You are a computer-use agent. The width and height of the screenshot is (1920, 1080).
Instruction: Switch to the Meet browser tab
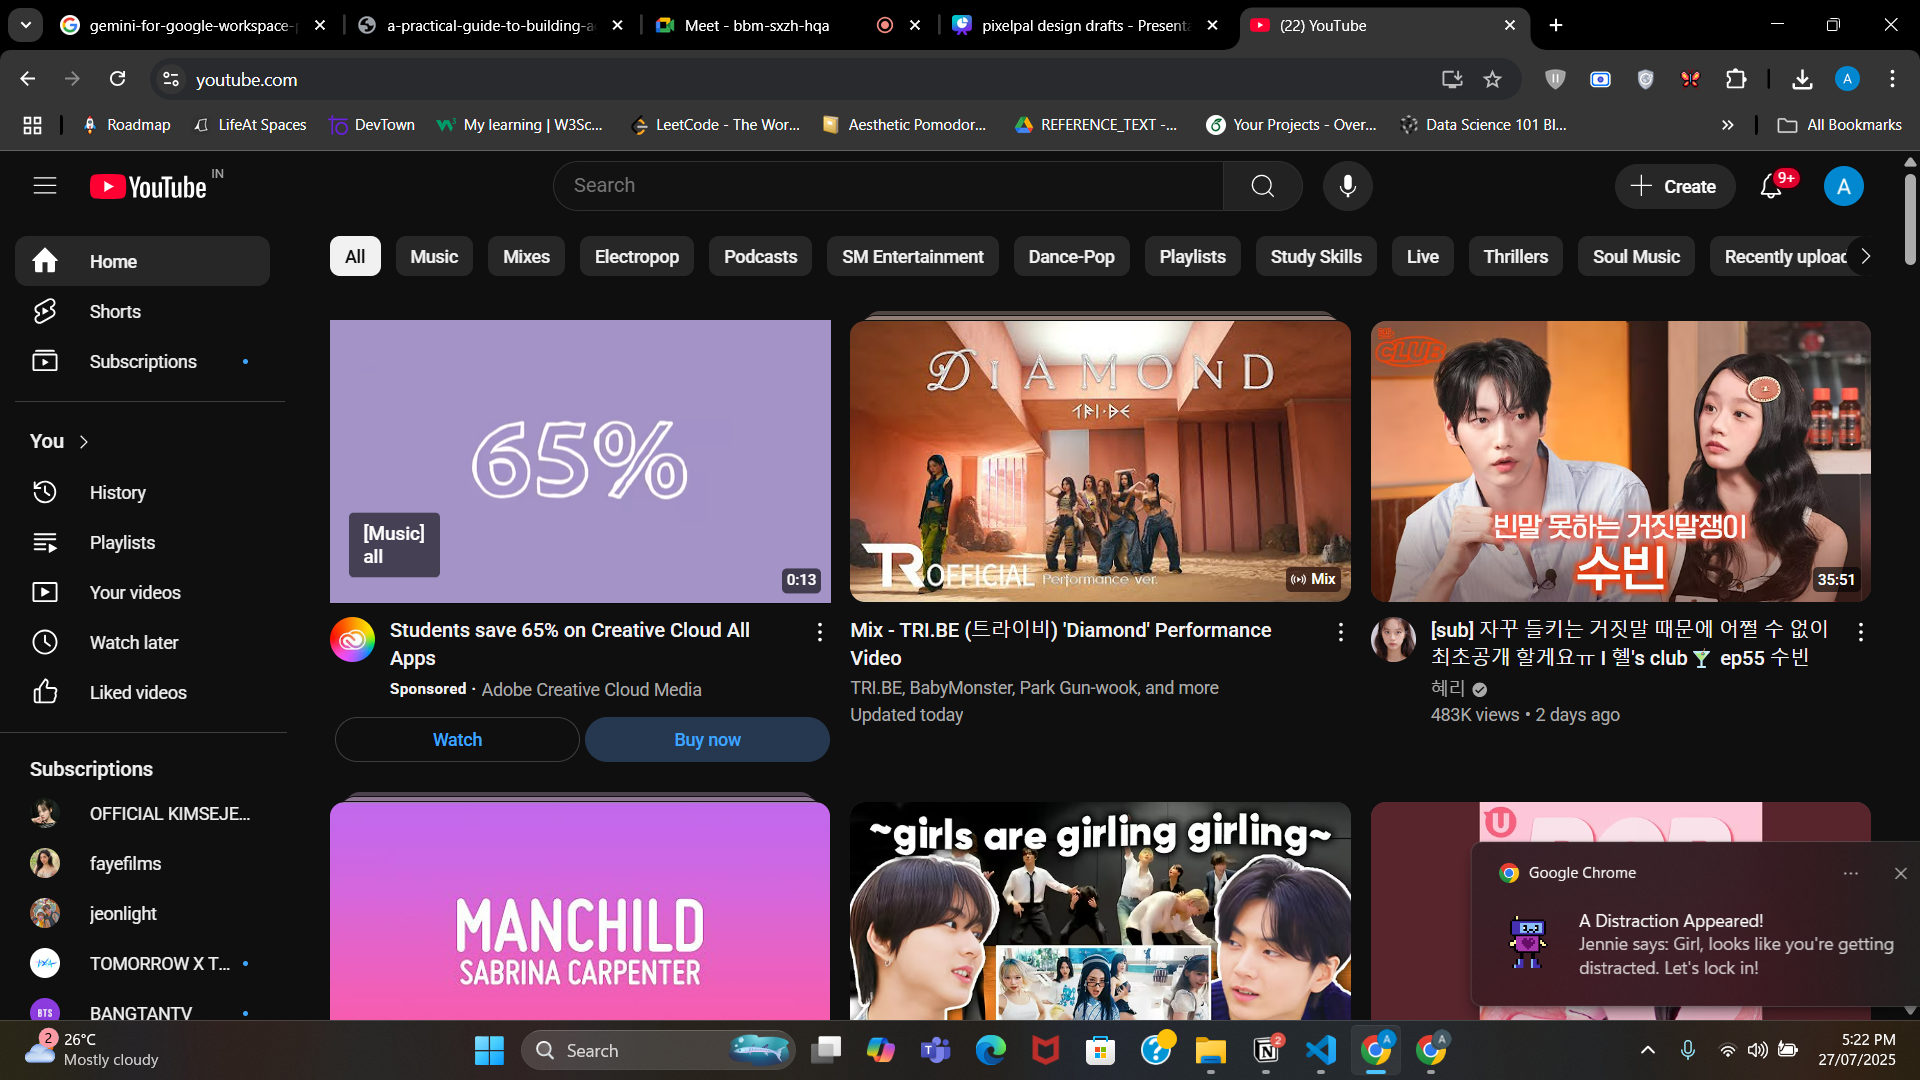coord(757,25)
